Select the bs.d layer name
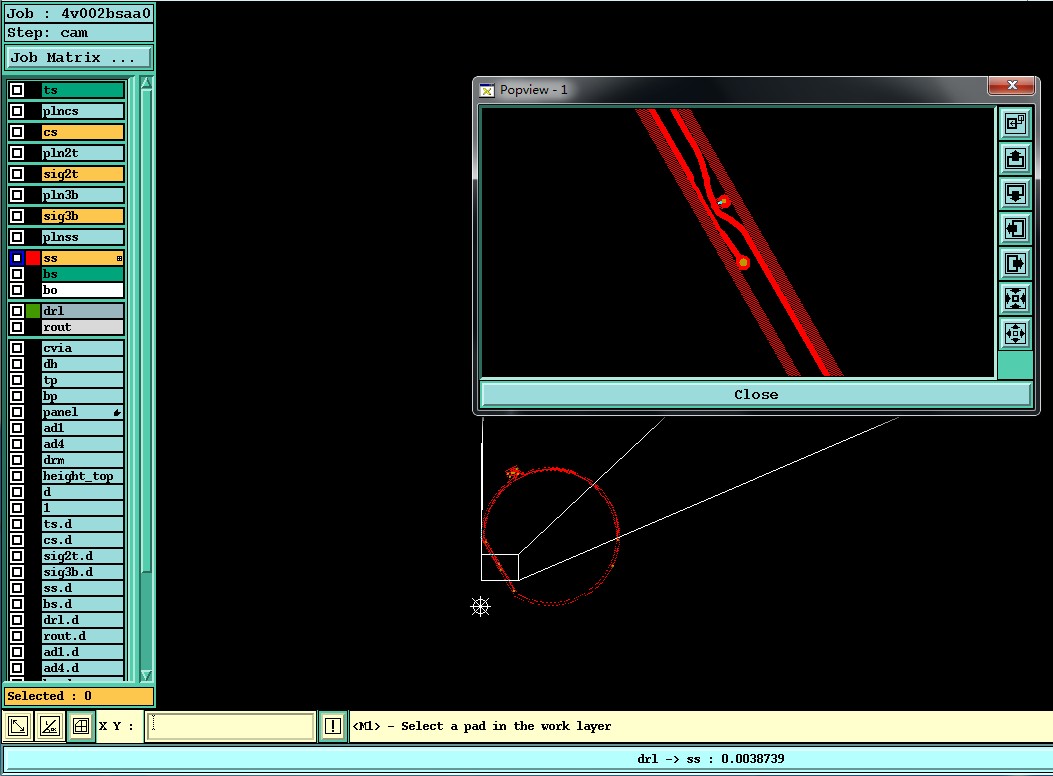Viewport: 1053px width, 776px height. tap(83, 604)
